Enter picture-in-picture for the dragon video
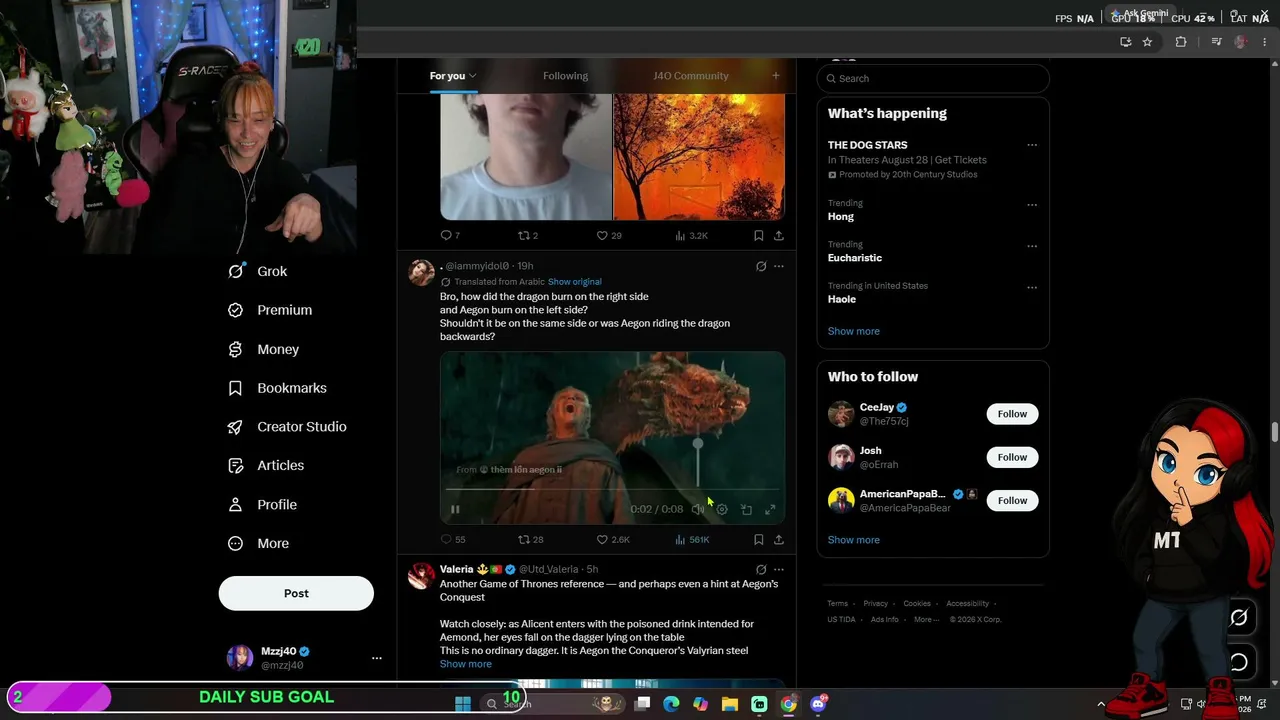The image size is (1280, 720). coord(746,509)
